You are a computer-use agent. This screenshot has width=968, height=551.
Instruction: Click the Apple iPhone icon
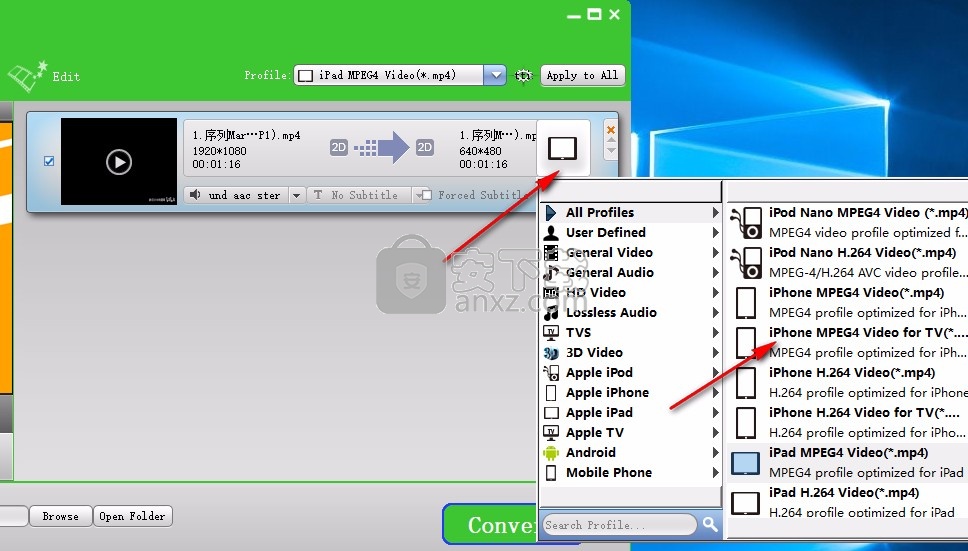click(x=551, y=393)
